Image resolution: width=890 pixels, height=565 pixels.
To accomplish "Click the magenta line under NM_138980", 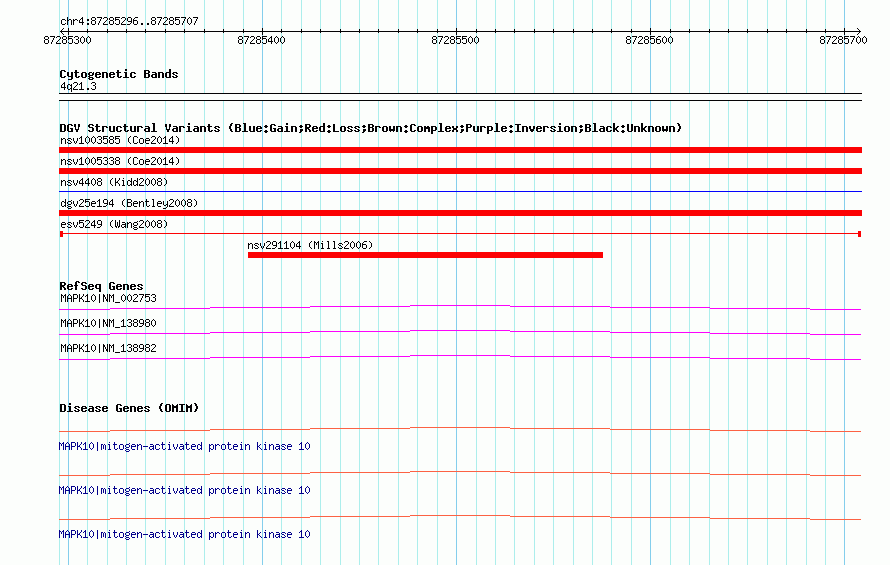I will coord(460,332).
